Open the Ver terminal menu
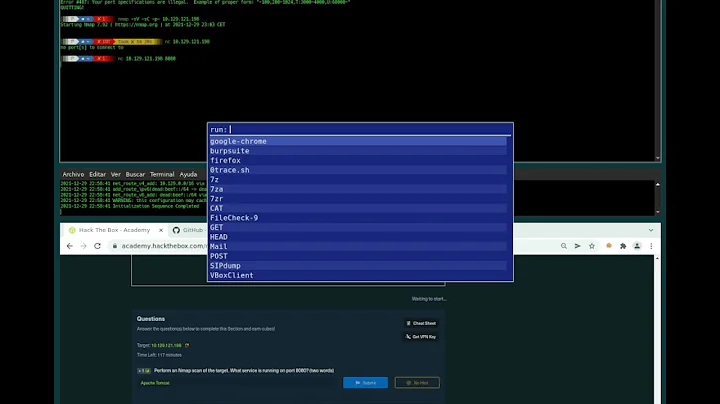720x404 pixels. click(116, 174)
